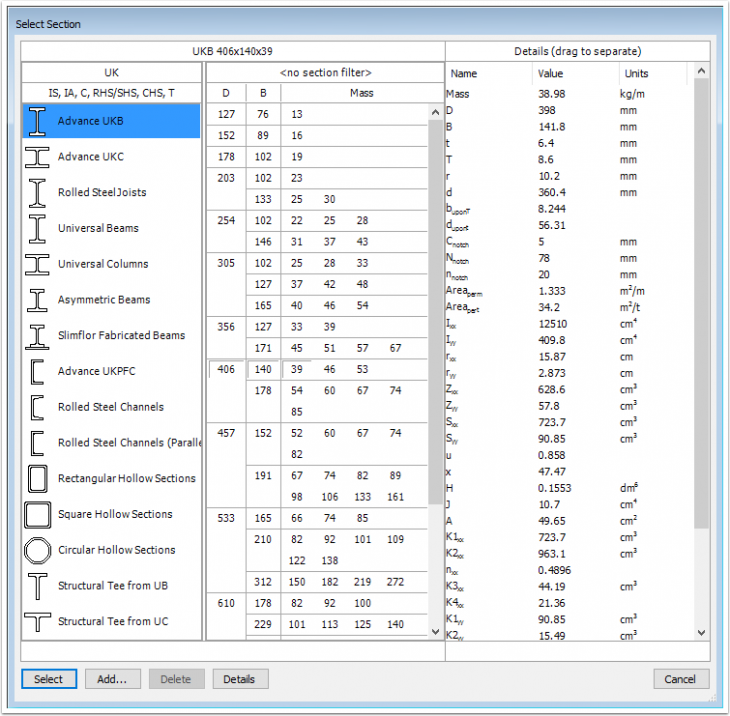730x716 pixels.
Task: Click the UKB 406x140x39 title header
Action: [232, 52]
